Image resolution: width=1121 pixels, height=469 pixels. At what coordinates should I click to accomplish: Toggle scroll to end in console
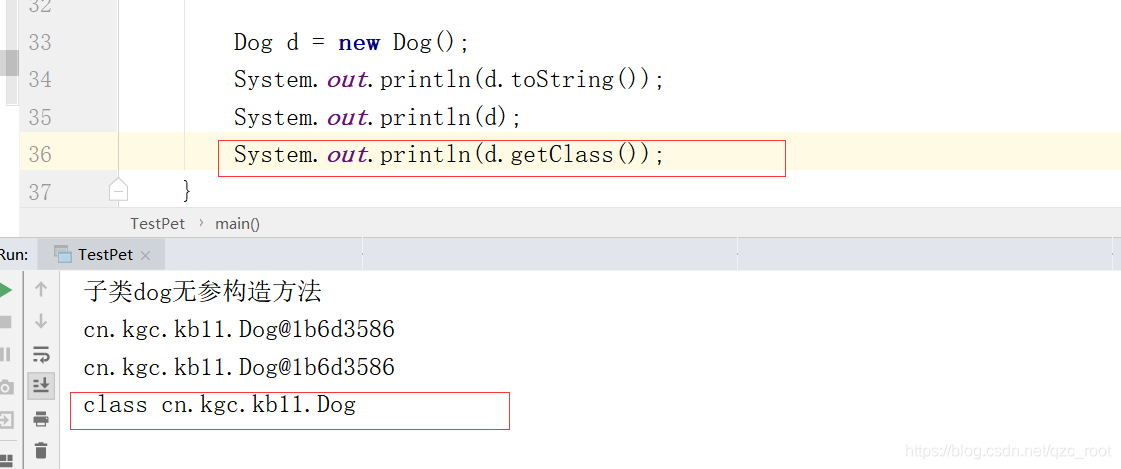[41, 385]
